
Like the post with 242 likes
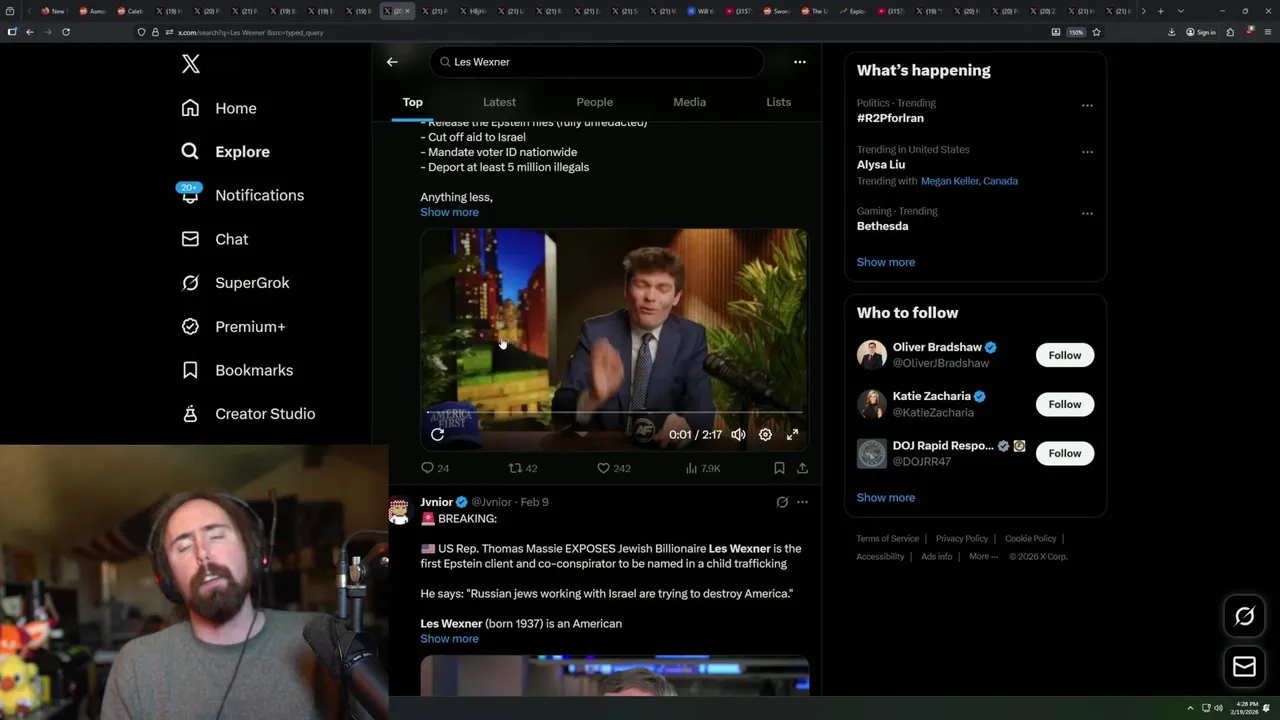coord(613,468)
